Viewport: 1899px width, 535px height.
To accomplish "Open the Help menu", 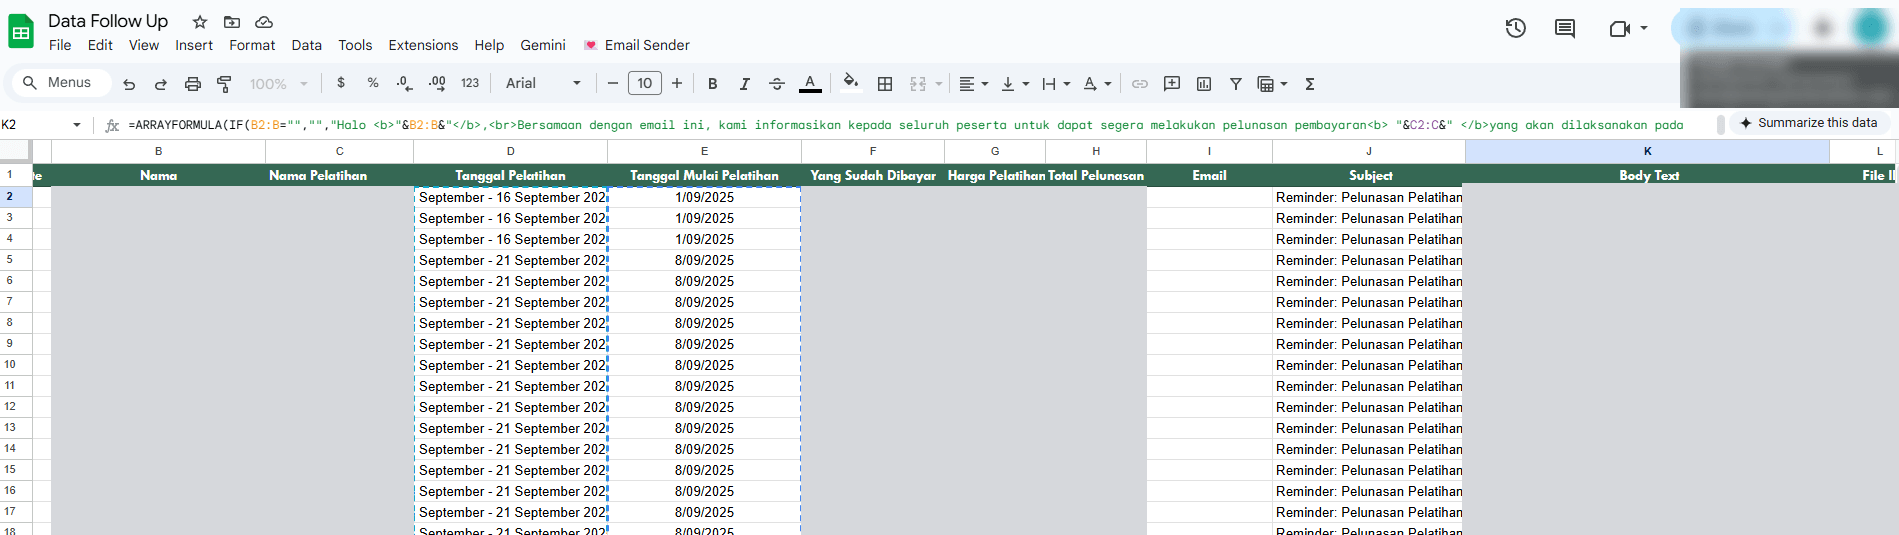I will point(489,45).
